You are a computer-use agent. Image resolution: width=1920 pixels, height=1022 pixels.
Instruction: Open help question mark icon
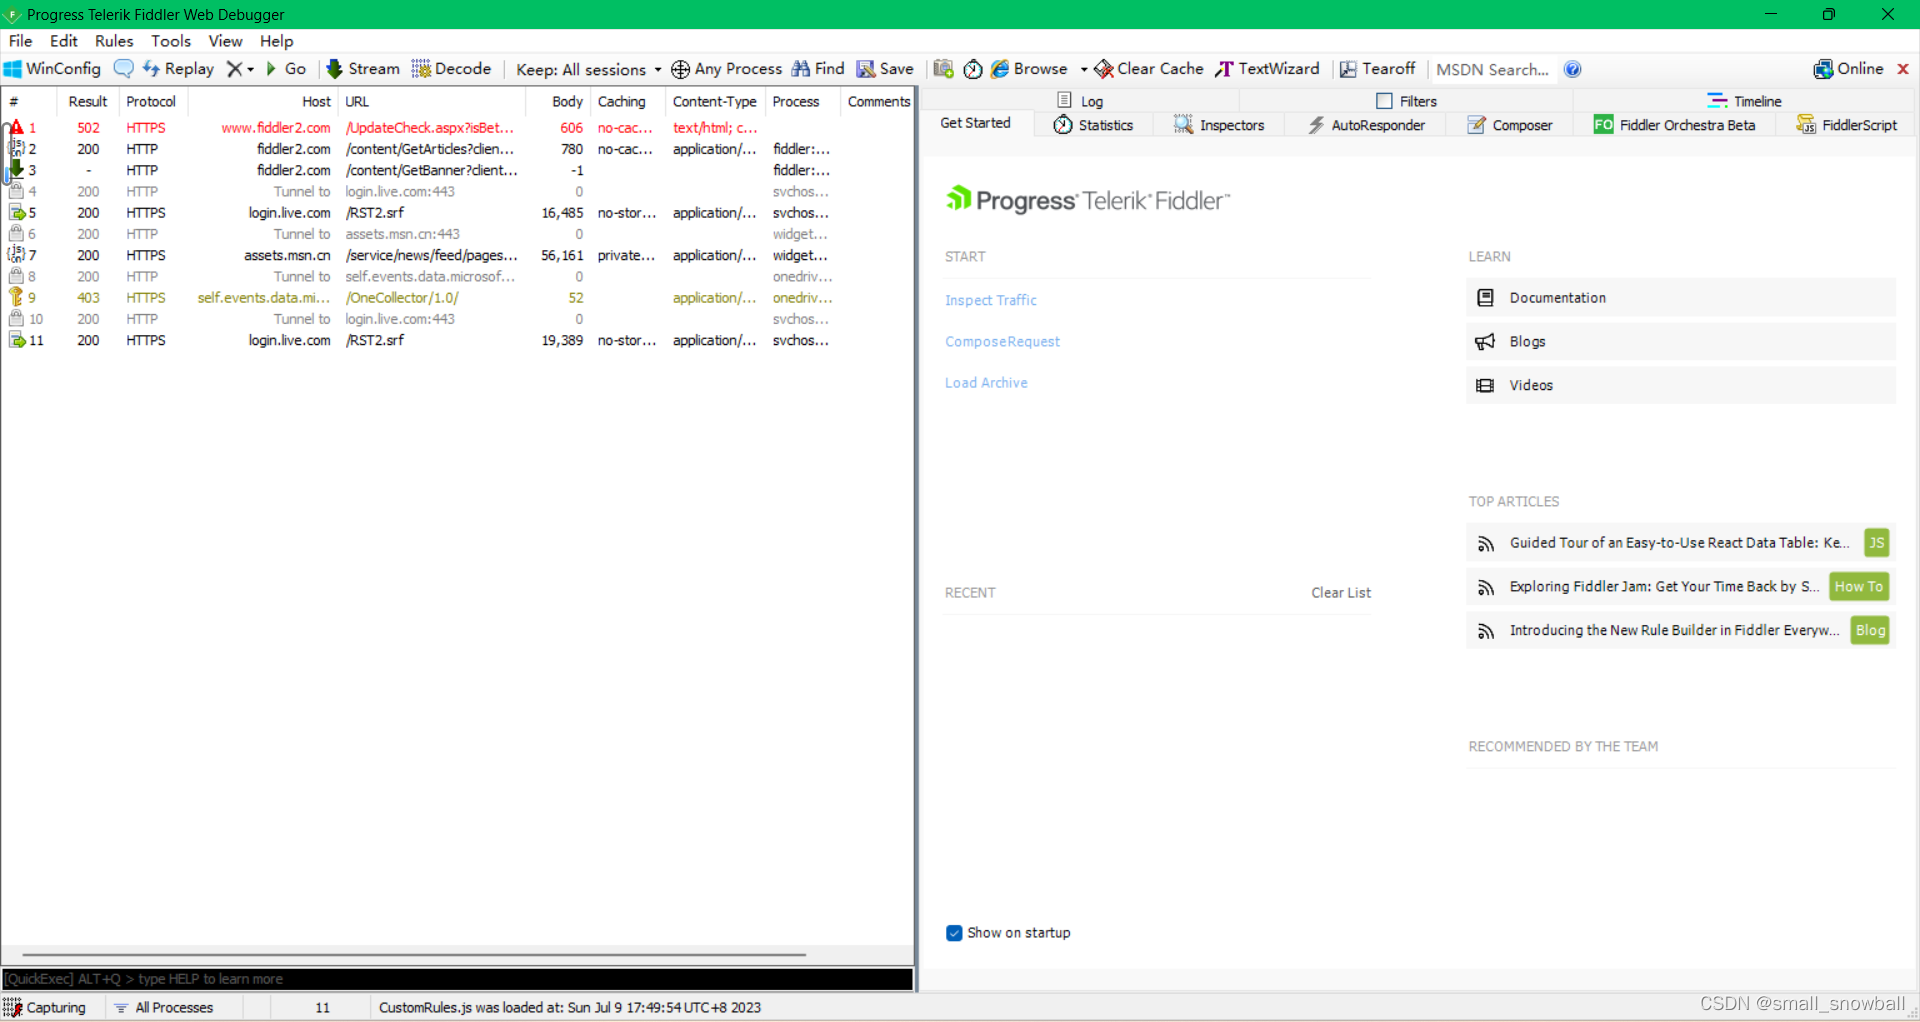(x=1572, y=69)
